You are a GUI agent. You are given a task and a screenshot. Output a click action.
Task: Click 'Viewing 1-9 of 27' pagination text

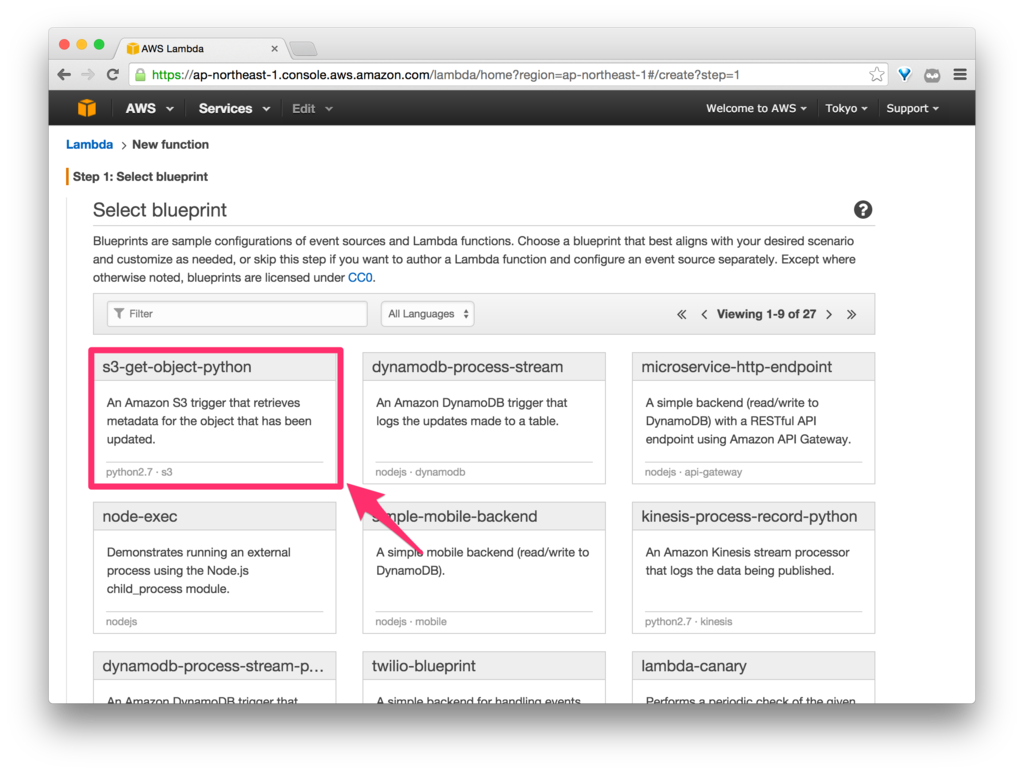(766, 314)
